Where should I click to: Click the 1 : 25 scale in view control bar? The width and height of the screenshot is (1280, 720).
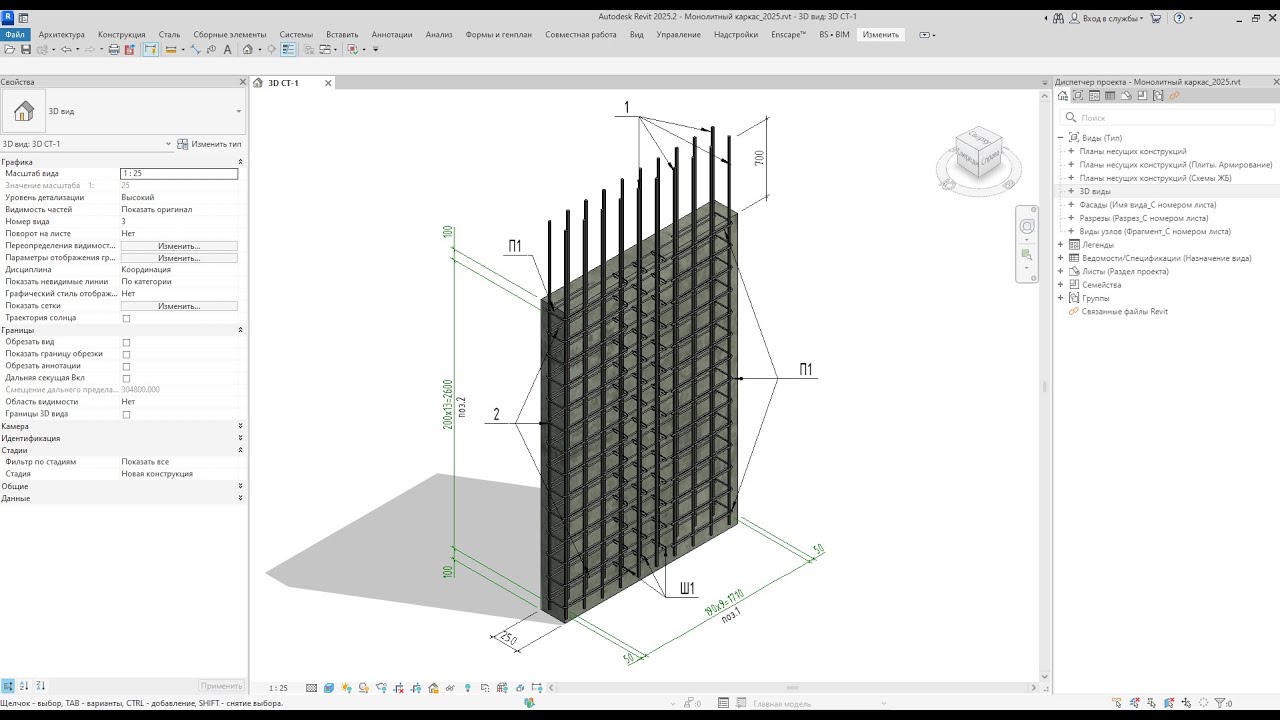click(x=278, y=688)
